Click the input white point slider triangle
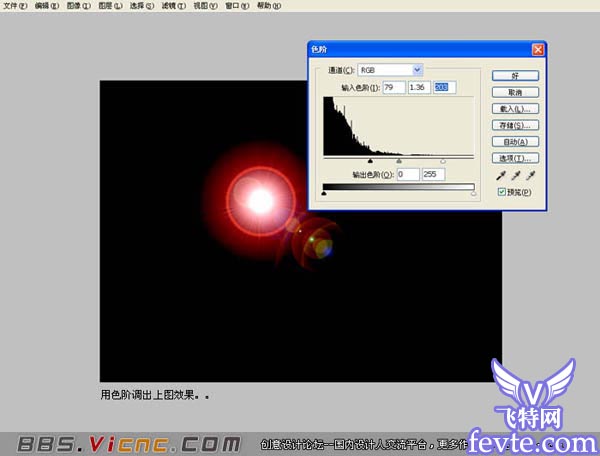The height and width of the screenshot is (456, 600). (443, 160)
